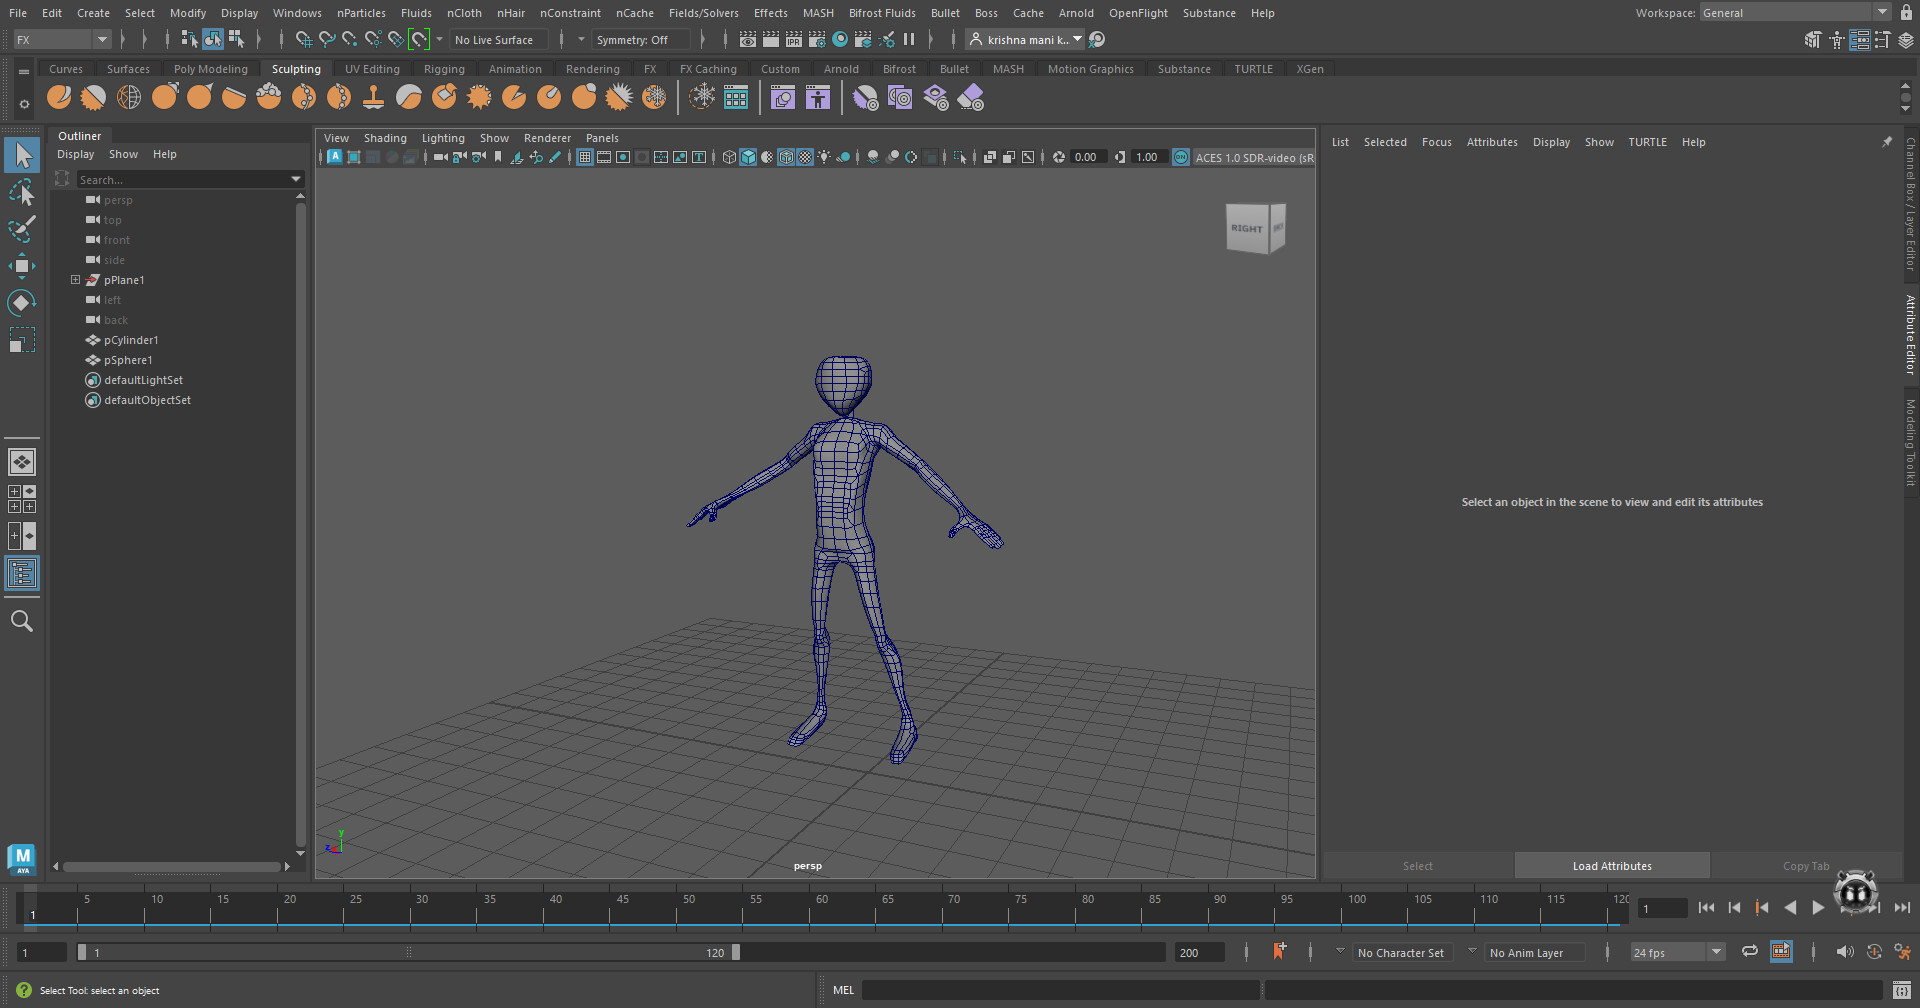Click the search magnifier icon in left sidebar
The image size is (1920, 1008).
pos(21,621)
